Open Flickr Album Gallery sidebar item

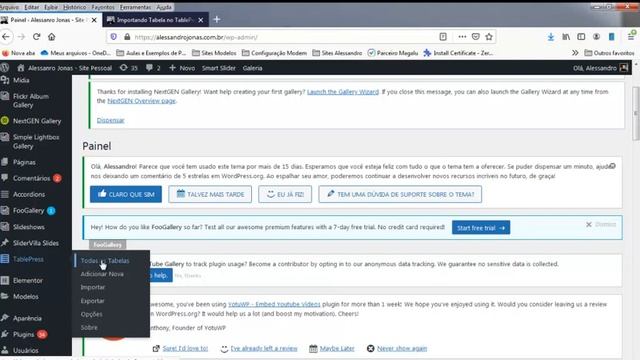[31, 101]
